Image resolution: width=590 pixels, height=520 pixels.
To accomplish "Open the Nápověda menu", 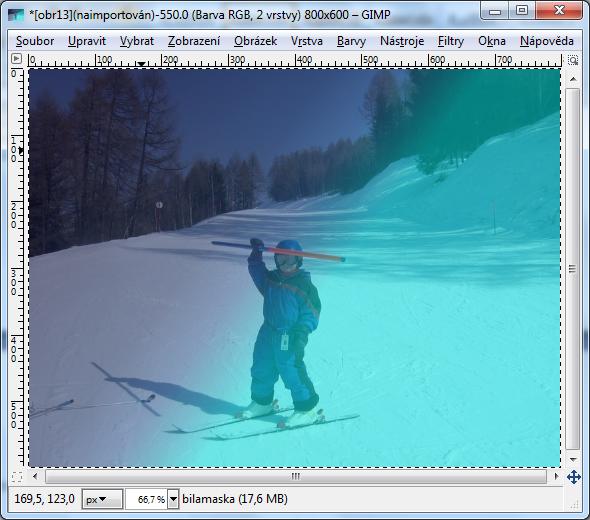I will click(x=547, y=41).
